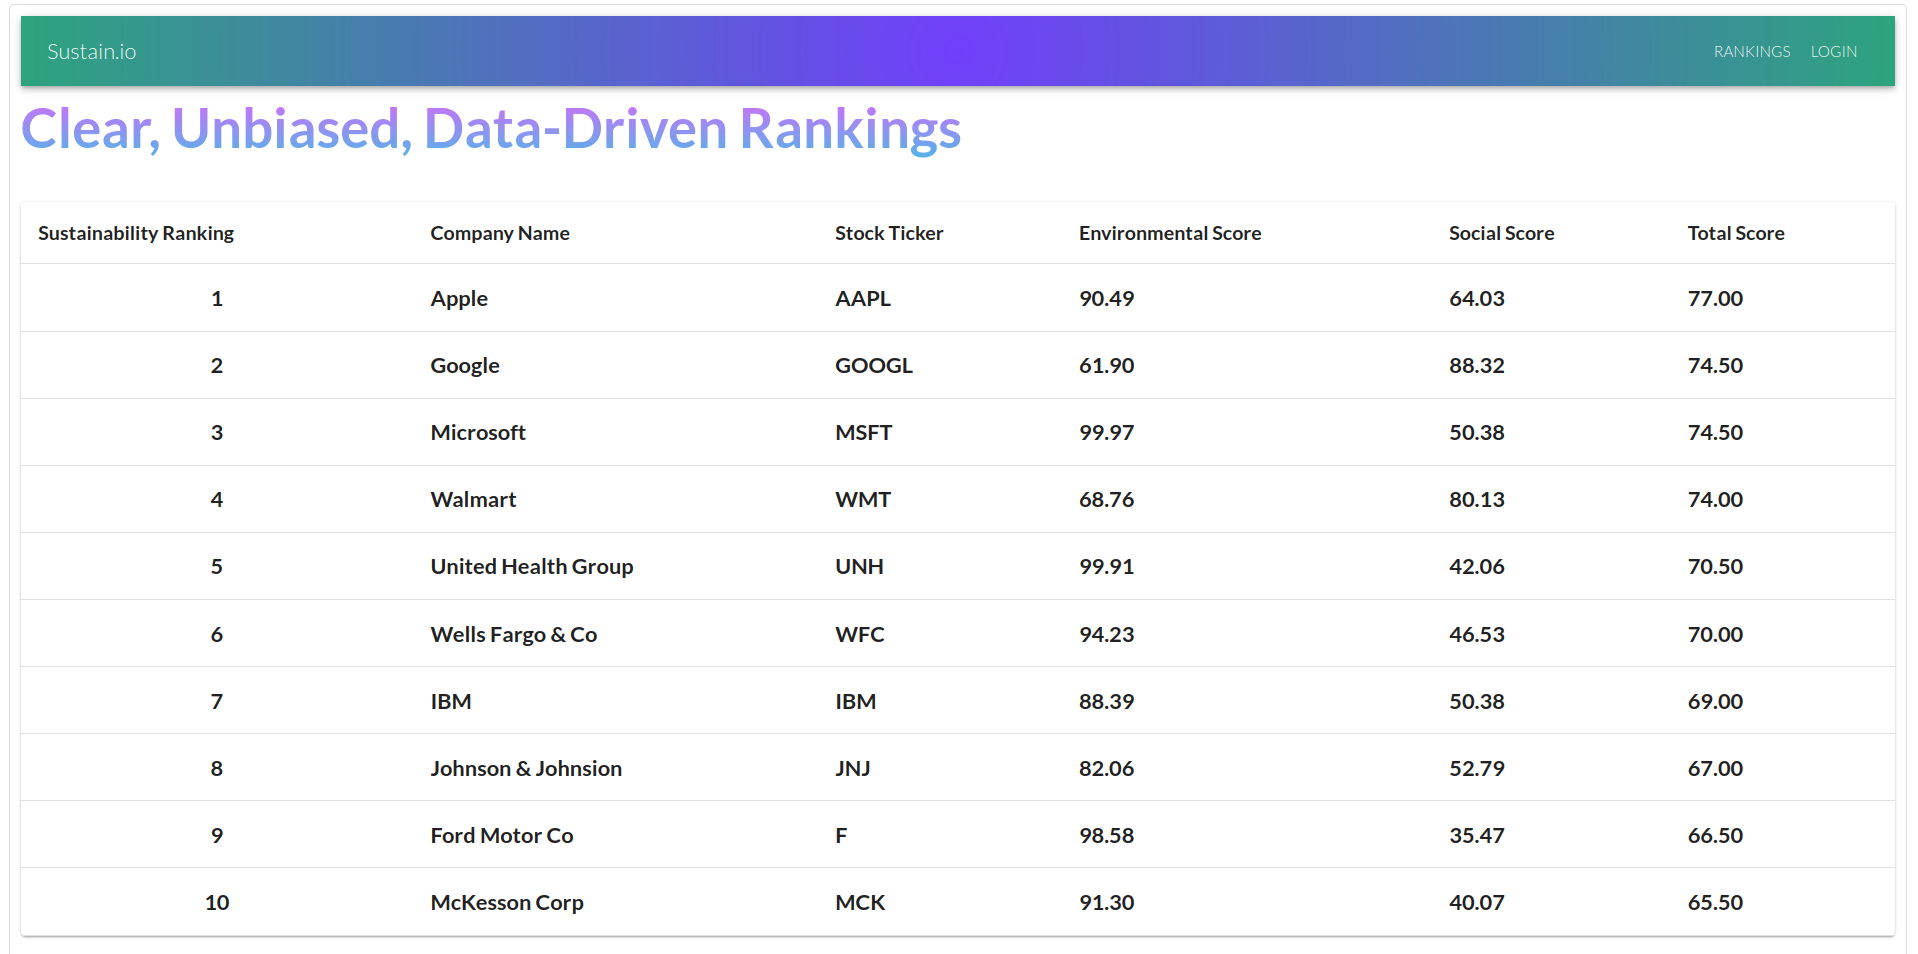Viewport: 1918px width, 954px height.
Task: Select the United Health Group cell
Action: pyautogui.click(x=532, y=567)
